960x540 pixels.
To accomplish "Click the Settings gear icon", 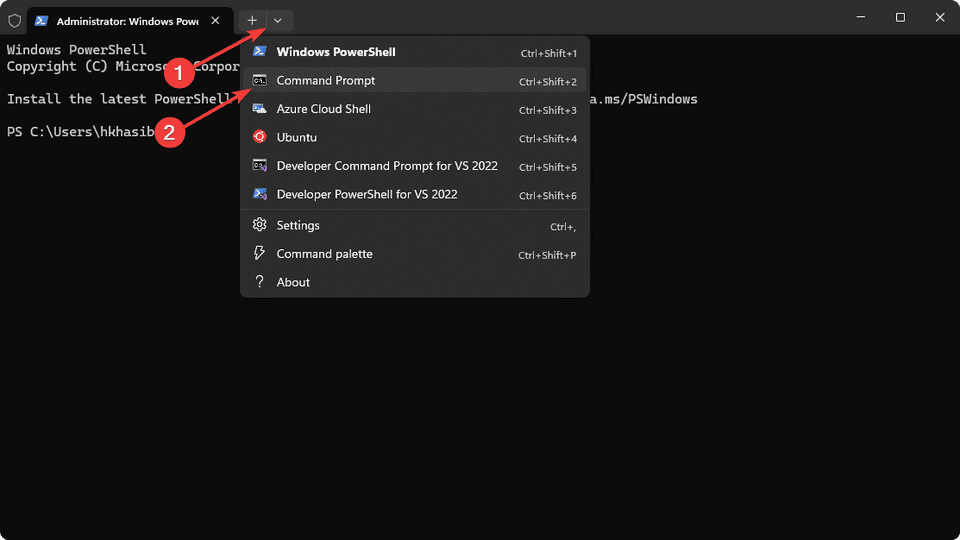I will point(260,225).
